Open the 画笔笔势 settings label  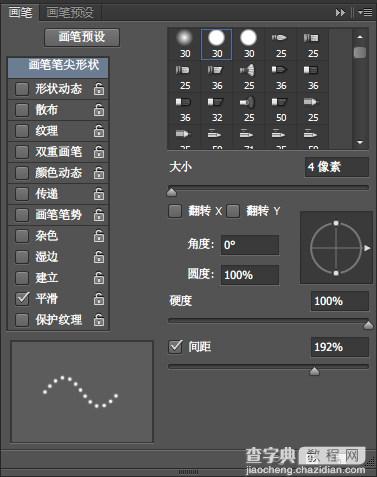coord(59,215)
